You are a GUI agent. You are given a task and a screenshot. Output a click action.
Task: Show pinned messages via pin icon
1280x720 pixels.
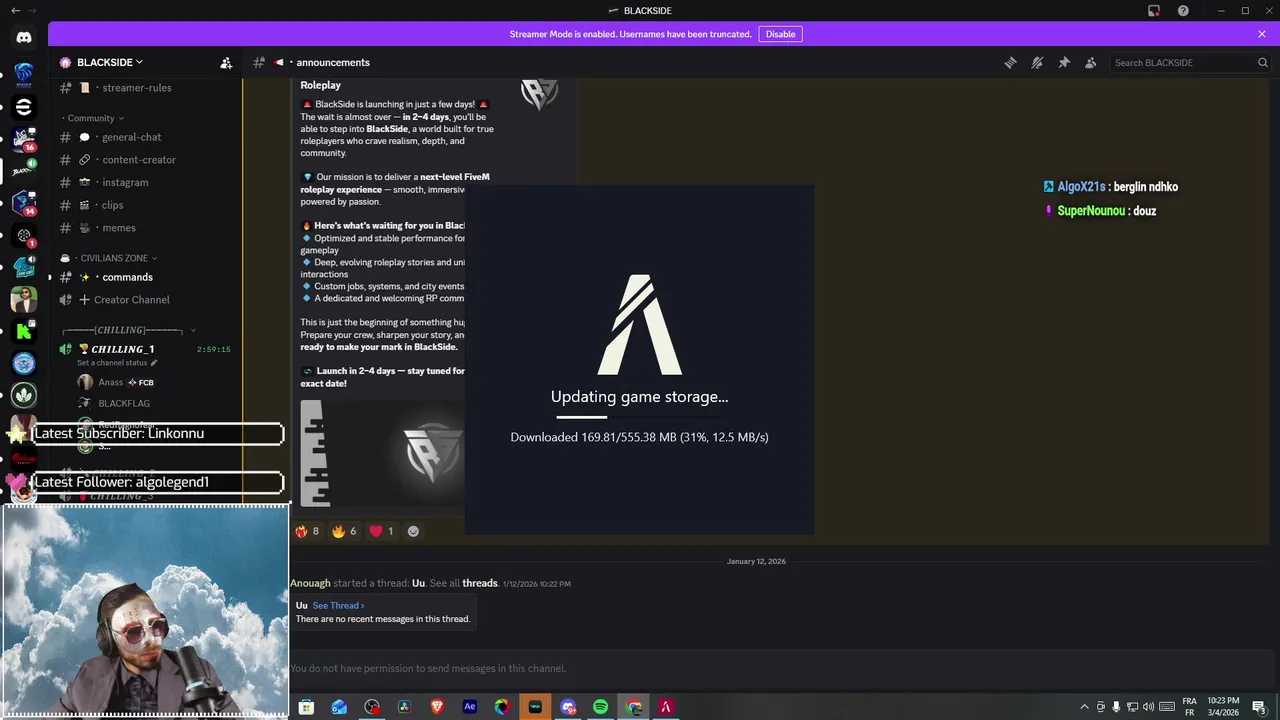tap(1064, 62)
